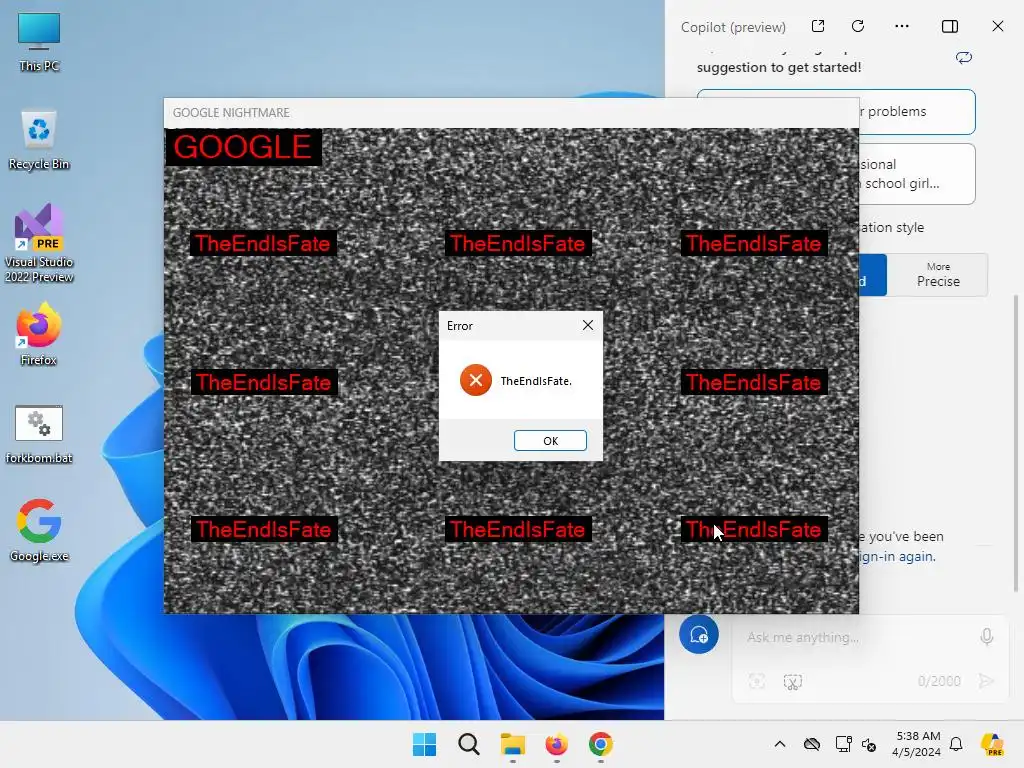This screenshot has height=768, width=1024.
Task: Click the Copilot PRE taskbar icon
Action: coord(992,744)
